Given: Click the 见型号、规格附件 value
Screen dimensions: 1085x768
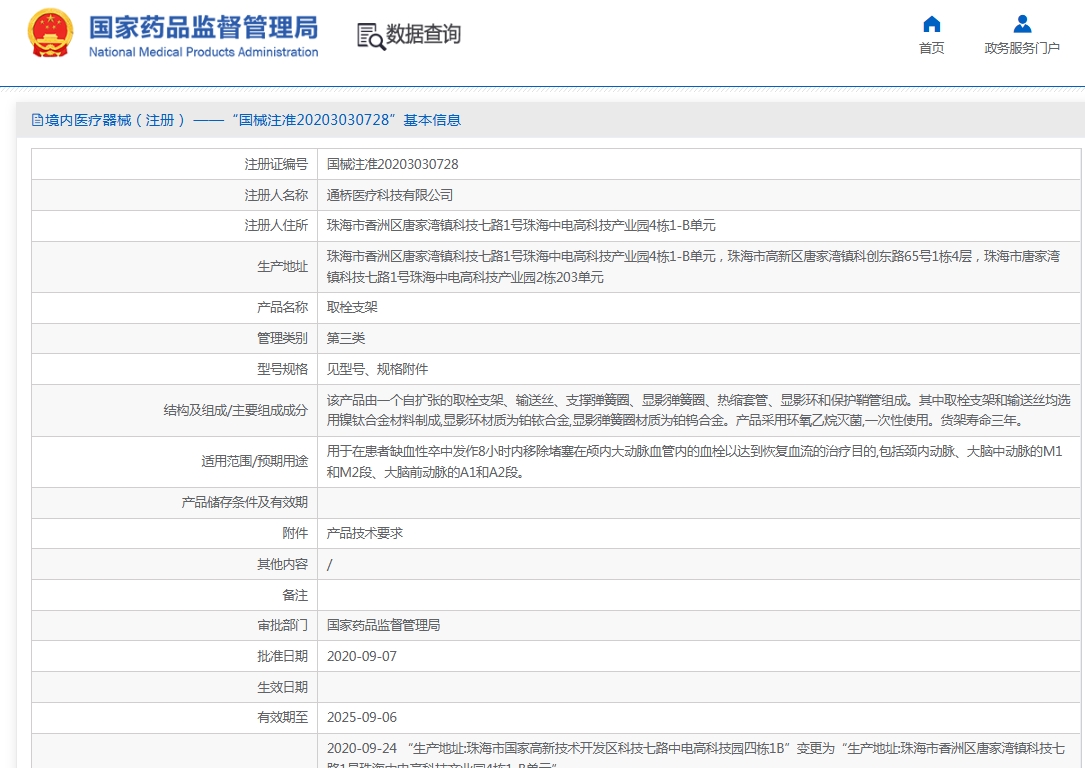Looking at the screenshot, I should 377,369.
